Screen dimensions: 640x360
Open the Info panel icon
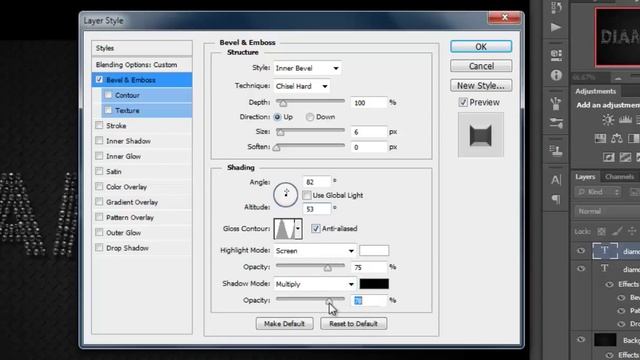tap(556, 75)
